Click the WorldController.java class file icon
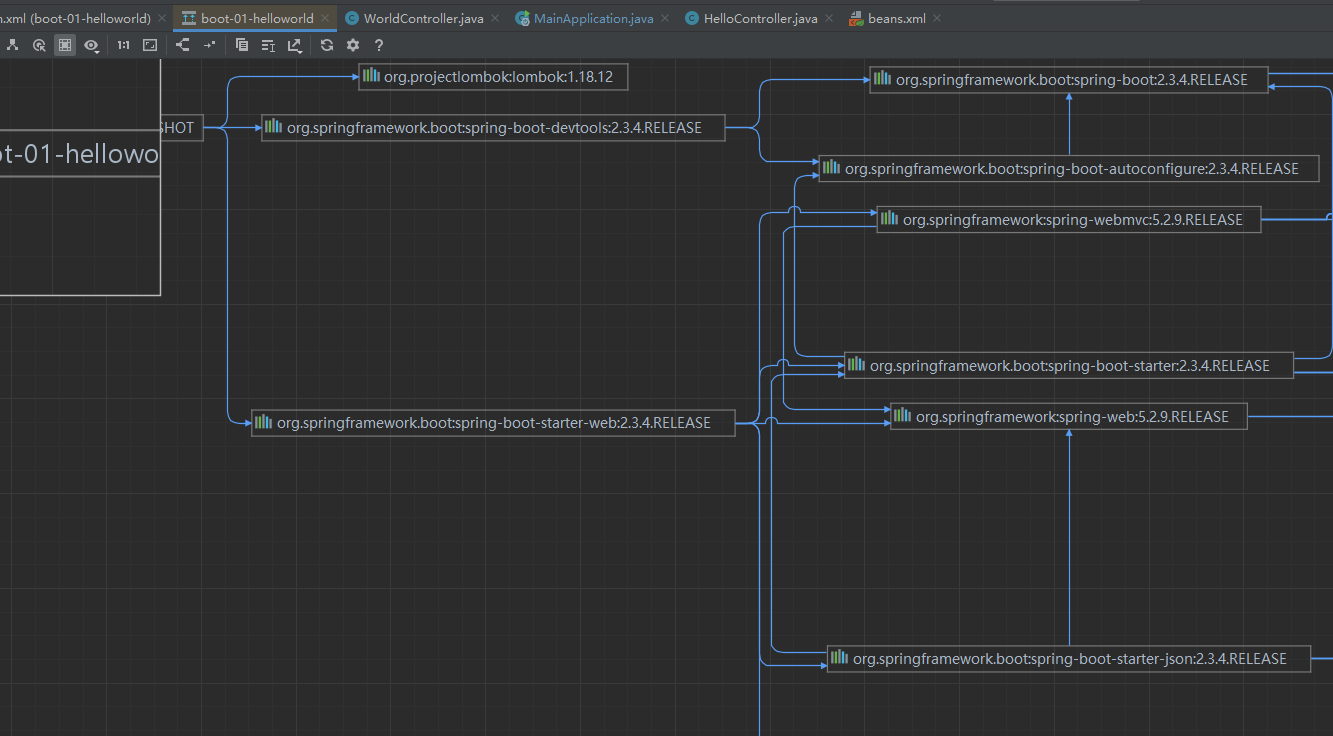 click(352, 19)
